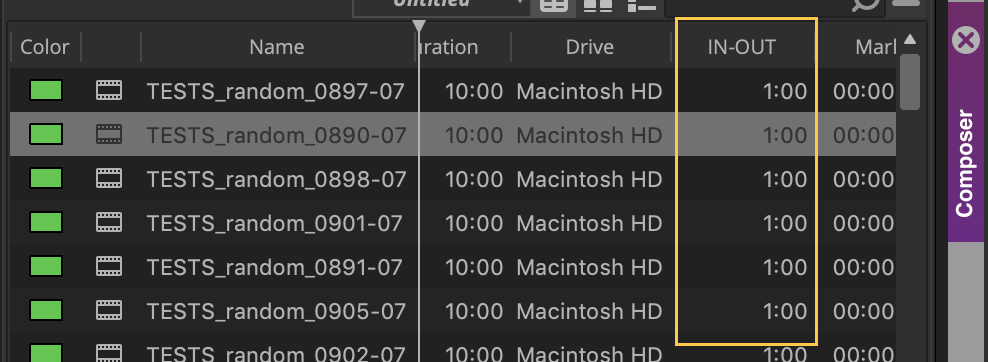Click clip icon of TESTS_random_0901-07
The image size is (988, 362).
109,223
